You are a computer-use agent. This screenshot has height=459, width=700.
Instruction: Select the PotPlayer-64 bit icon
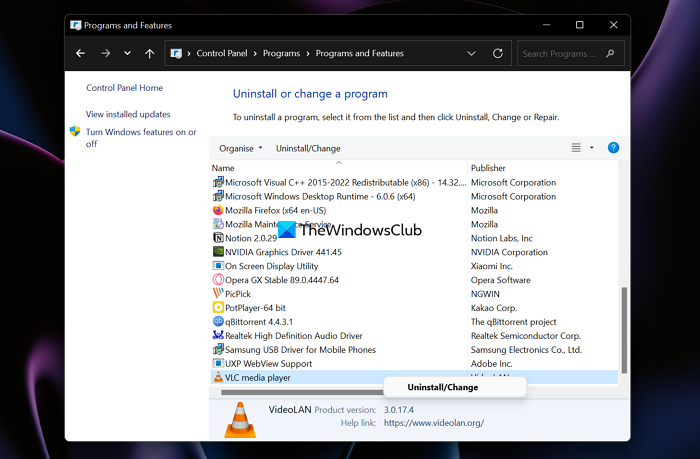click(218, 307)
